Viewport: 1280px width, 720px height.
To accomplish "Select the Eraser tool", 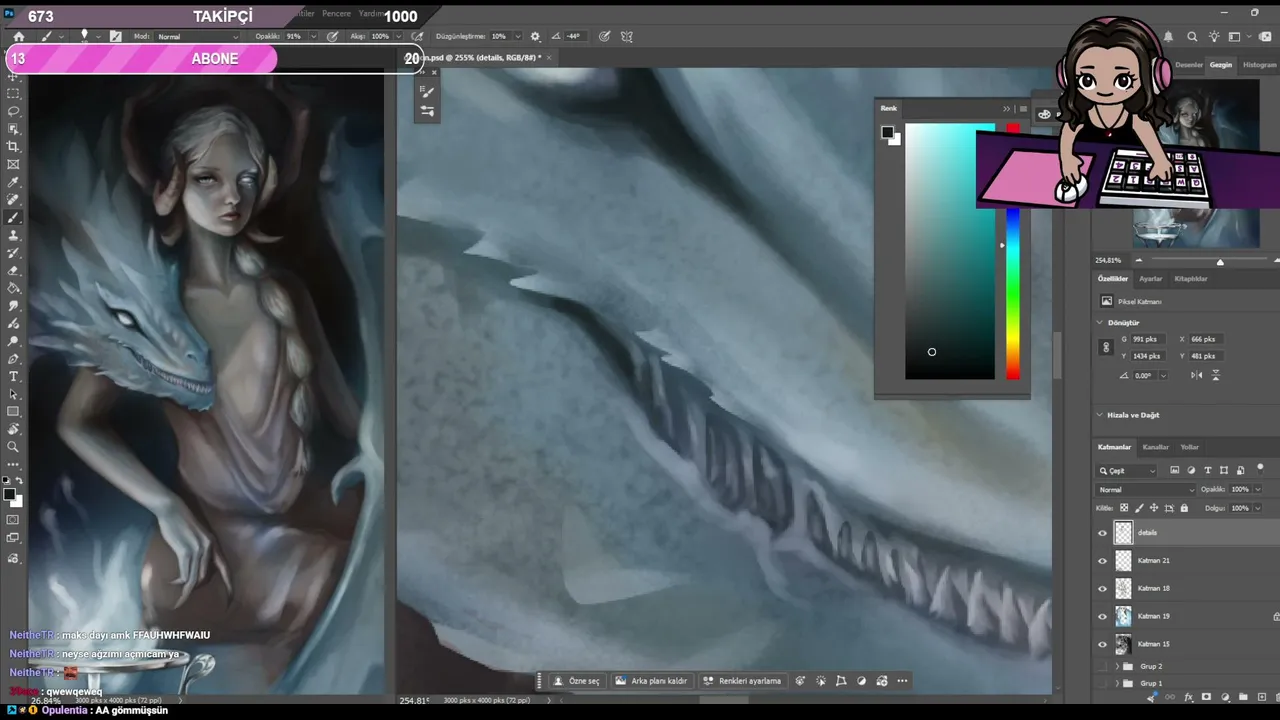I will tap(13, 271).
